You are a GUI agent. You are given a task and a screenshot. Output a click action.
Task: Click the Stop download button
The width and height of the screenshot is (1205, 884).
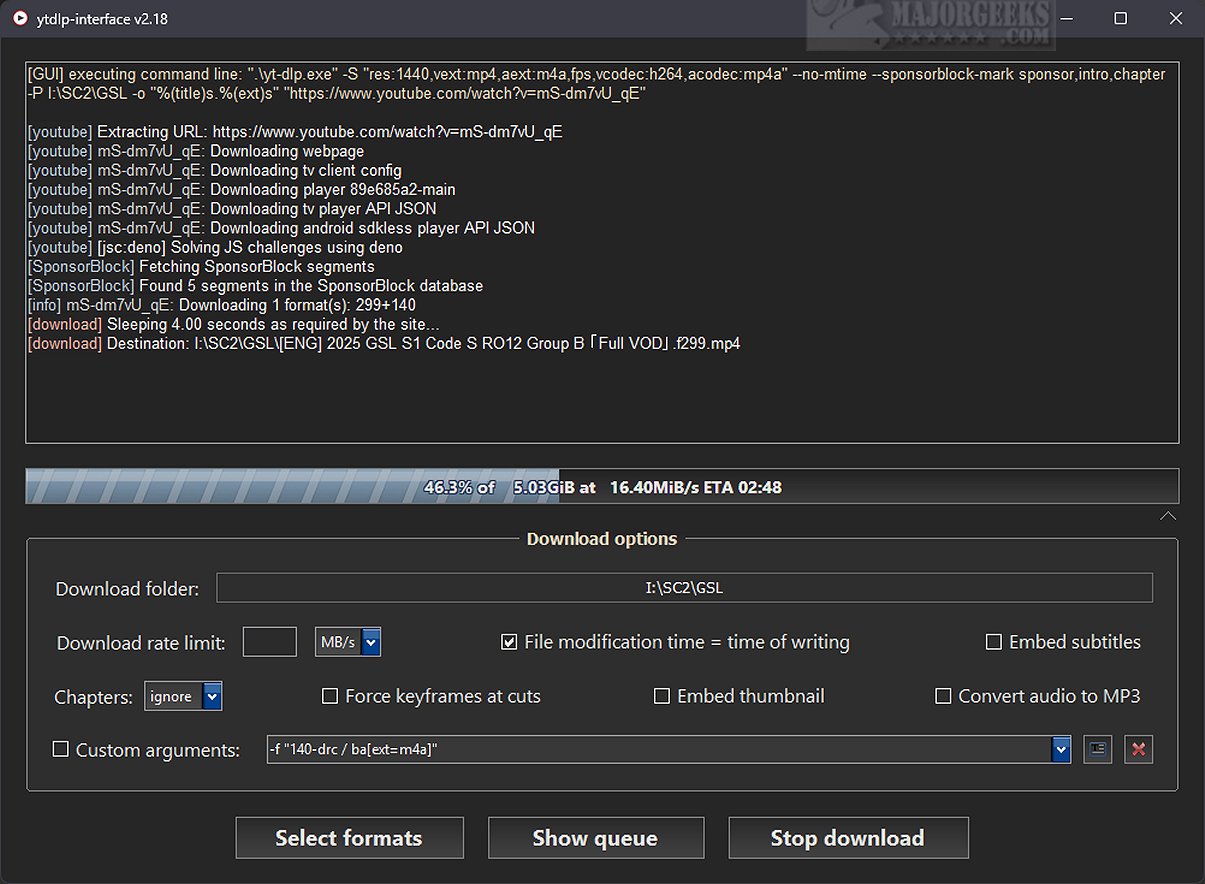coord(848,838)
